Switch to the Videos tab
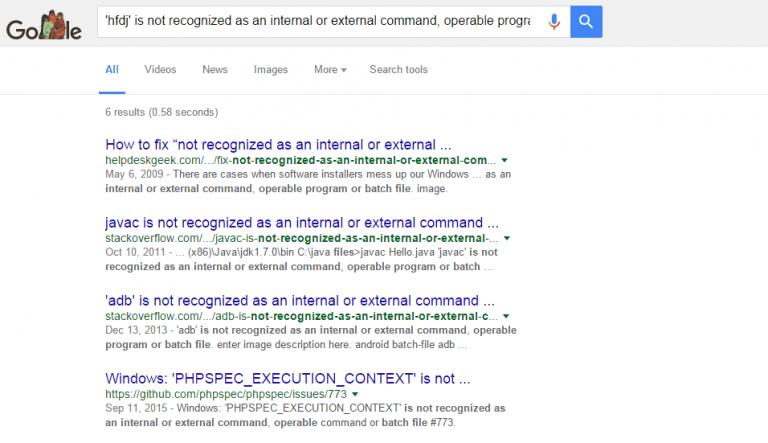Image resolution: width=768 pixels, height=443 pixels. 160,70
